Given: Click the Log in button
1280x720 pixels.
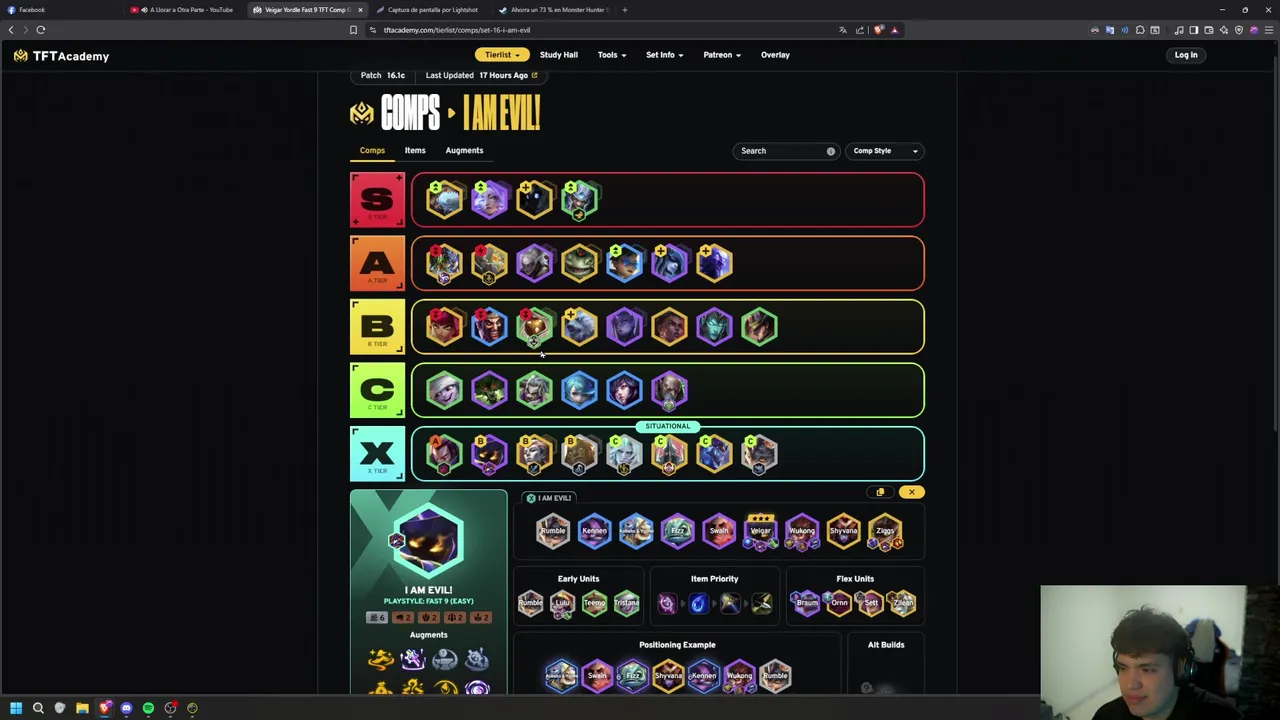Looking at the screenshot, I should [1186, 55].
